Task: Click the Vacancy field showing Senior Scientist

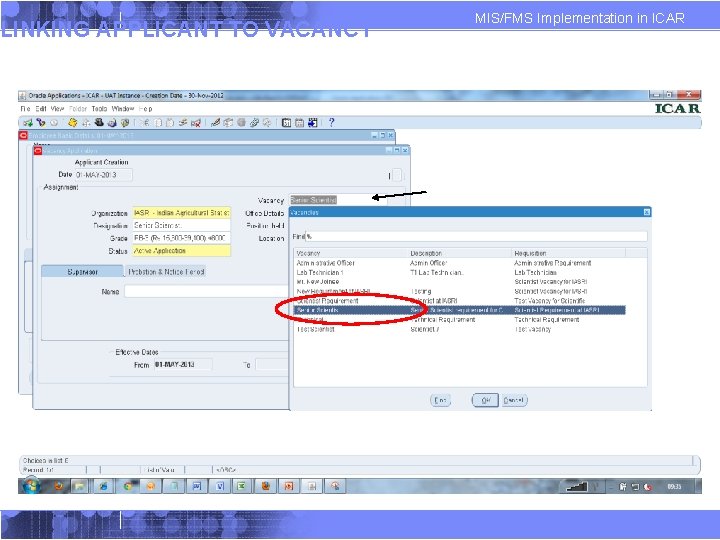Action: point(338,200)
